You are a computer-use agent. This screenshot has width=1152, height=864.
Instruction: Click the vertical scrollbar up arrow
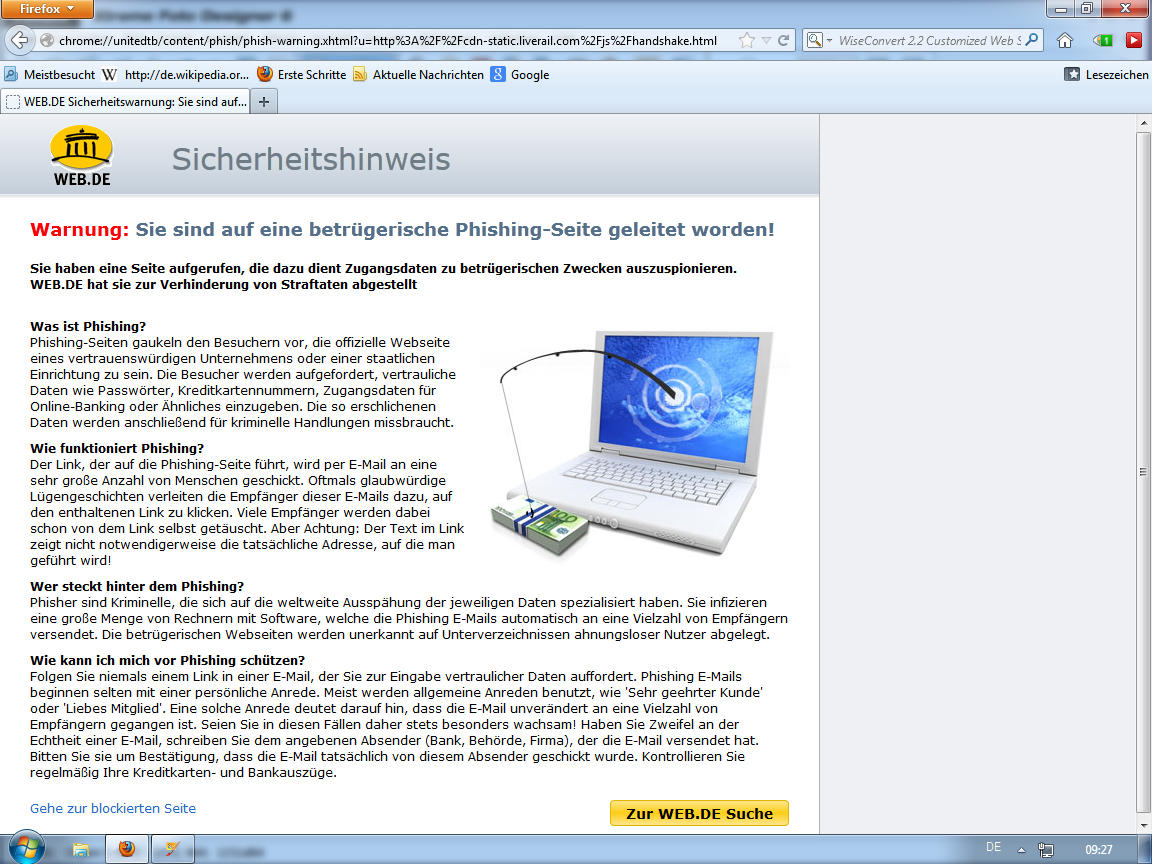click(1144, 123)
